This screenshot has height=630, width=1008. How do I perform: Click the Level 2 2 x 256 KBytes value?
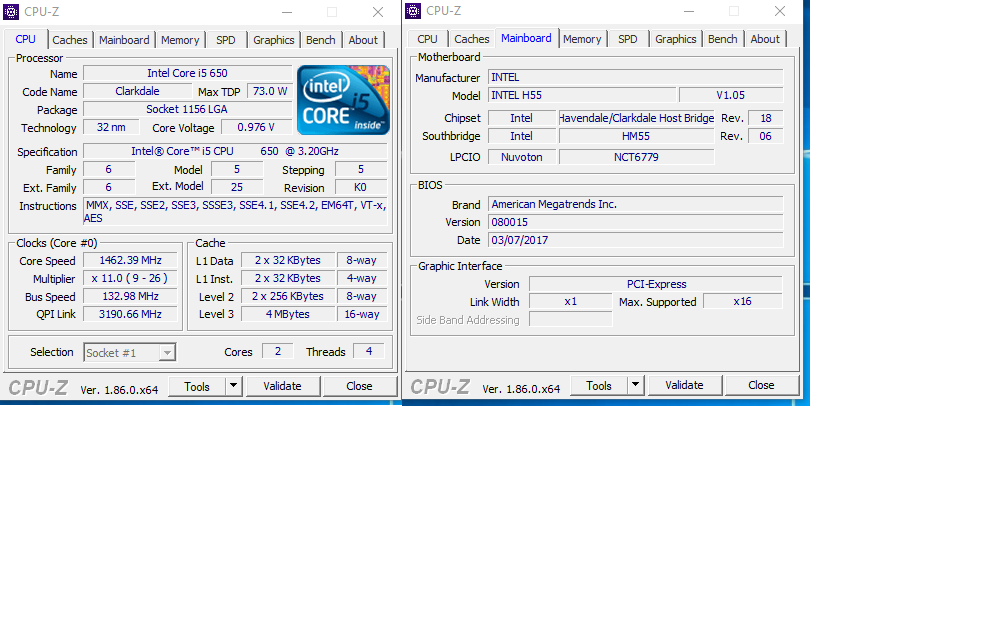click(x=288, y=296)
